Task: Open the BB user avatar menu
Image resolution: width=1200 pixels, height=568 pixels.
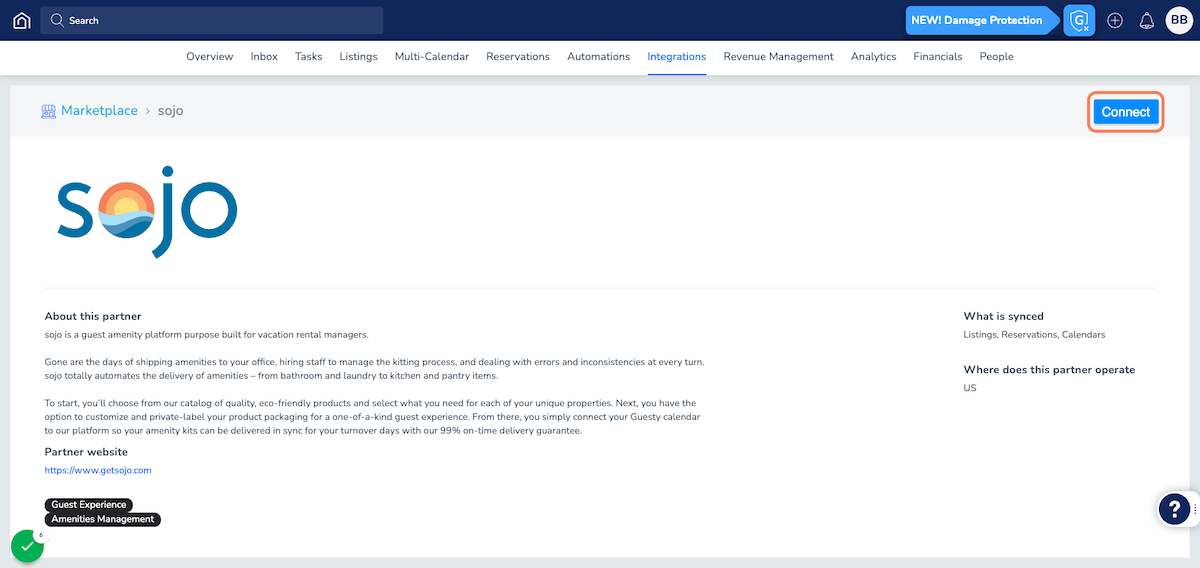Action: [1178, 20]
